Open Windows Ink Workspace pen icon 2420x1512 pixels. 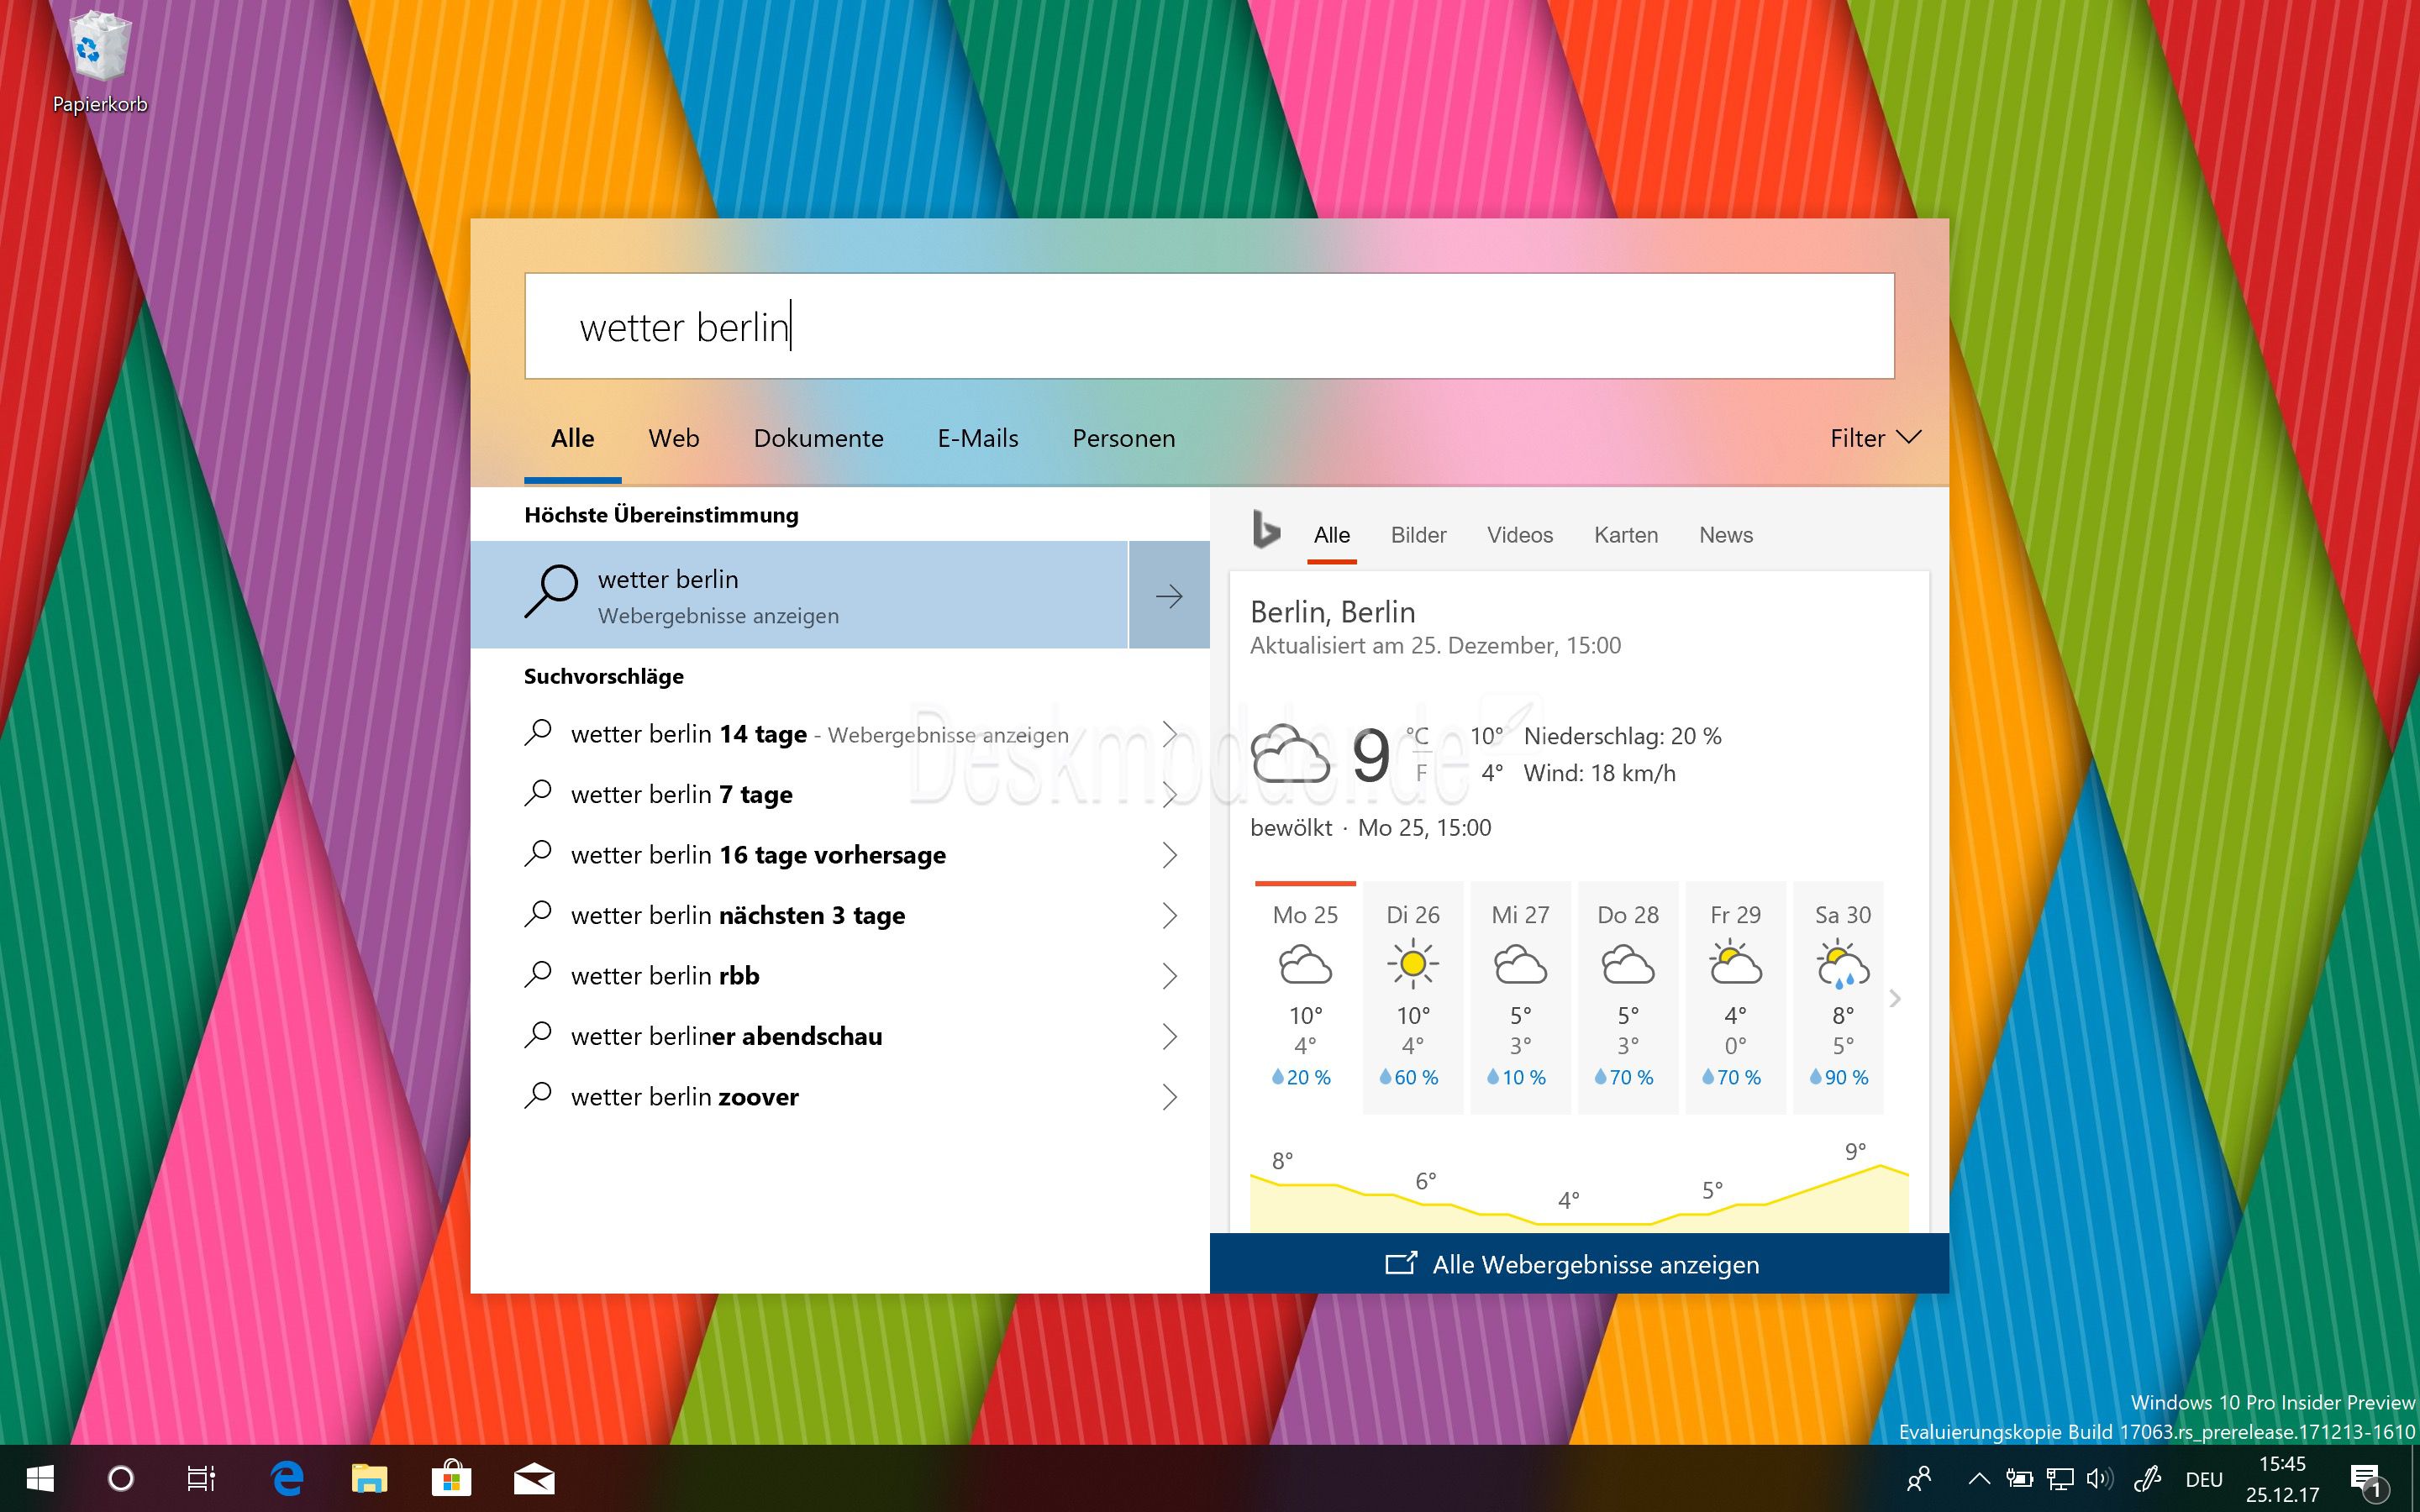coord(2147,1478)
